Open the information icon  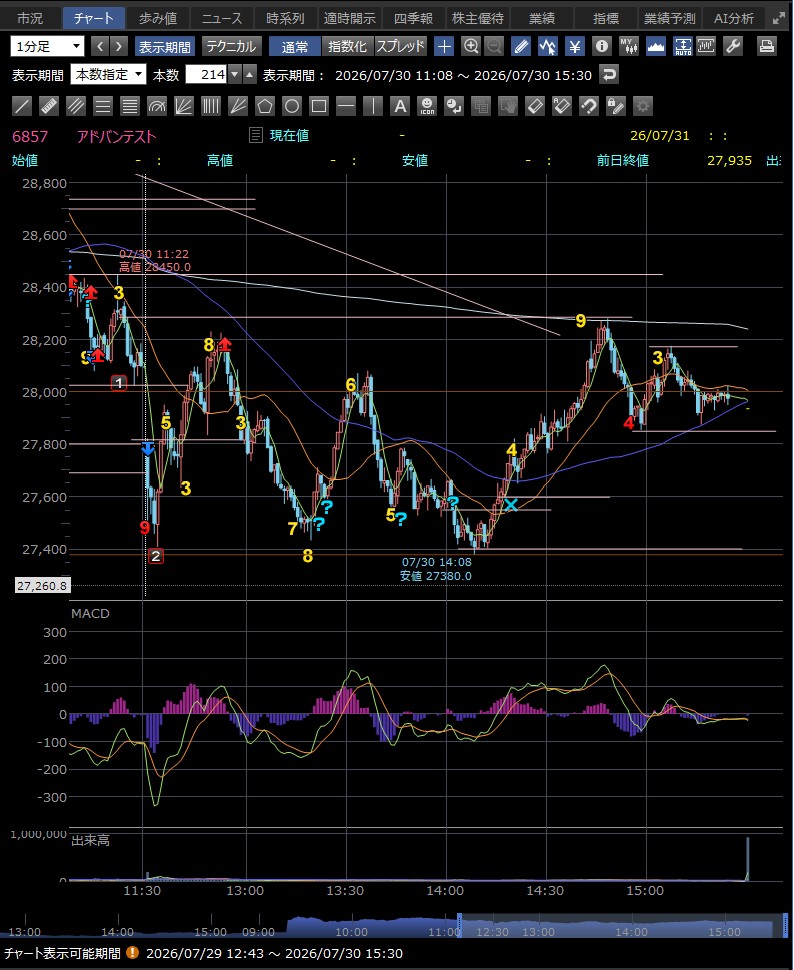point(602,46)
